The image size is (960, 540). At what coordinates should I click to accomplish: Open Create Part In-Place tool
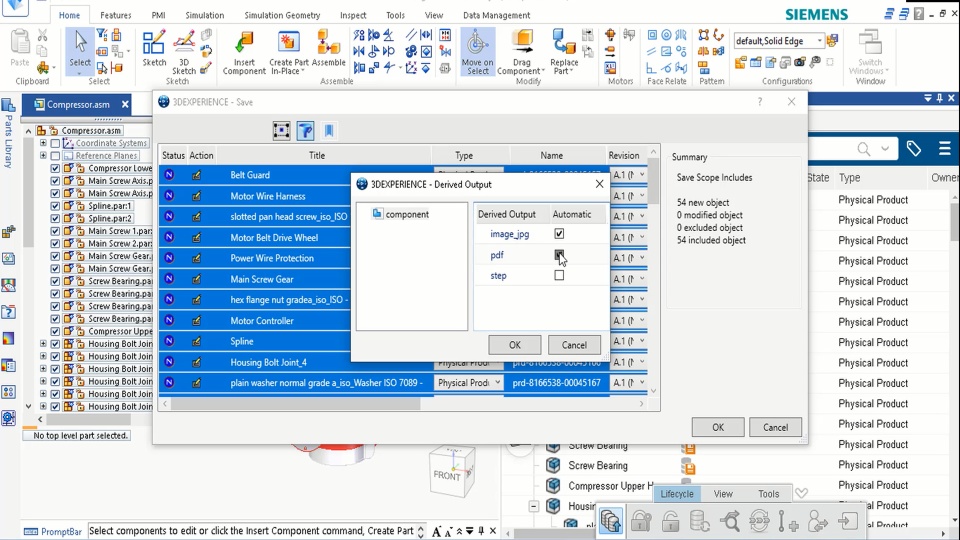coord(289,53)
